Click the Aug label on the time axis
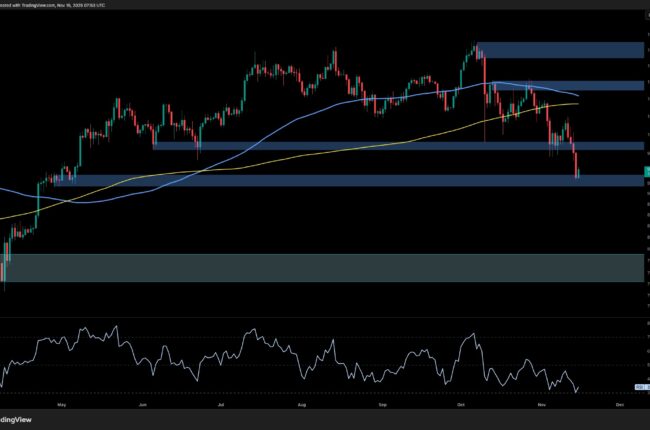Viewport: 650px width, 430px height. [300, 406]
